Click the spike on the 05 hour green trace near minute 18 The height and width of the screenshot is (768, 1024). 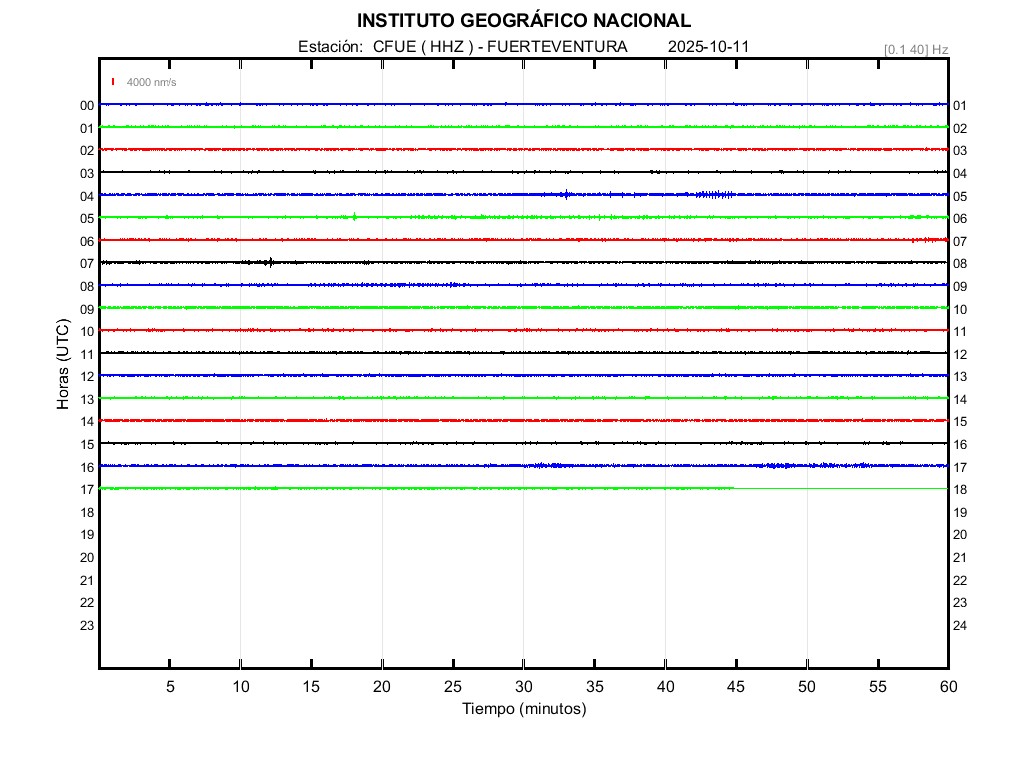(354, 217)
